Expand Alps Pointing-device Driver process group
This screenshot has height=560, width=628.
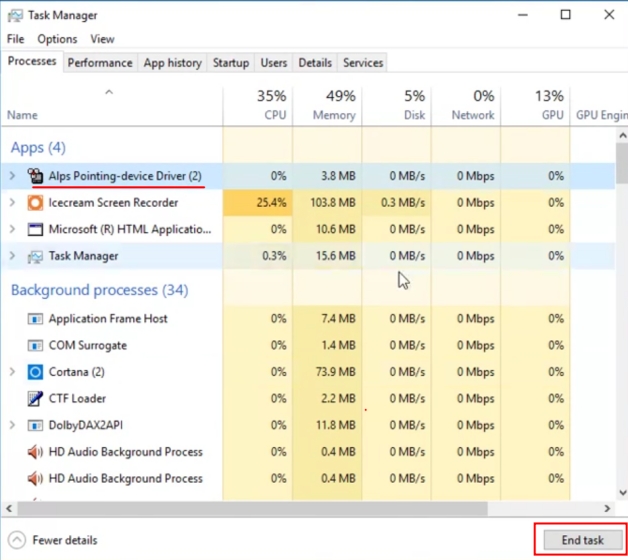pyautogui.click(x=12, y=176)
